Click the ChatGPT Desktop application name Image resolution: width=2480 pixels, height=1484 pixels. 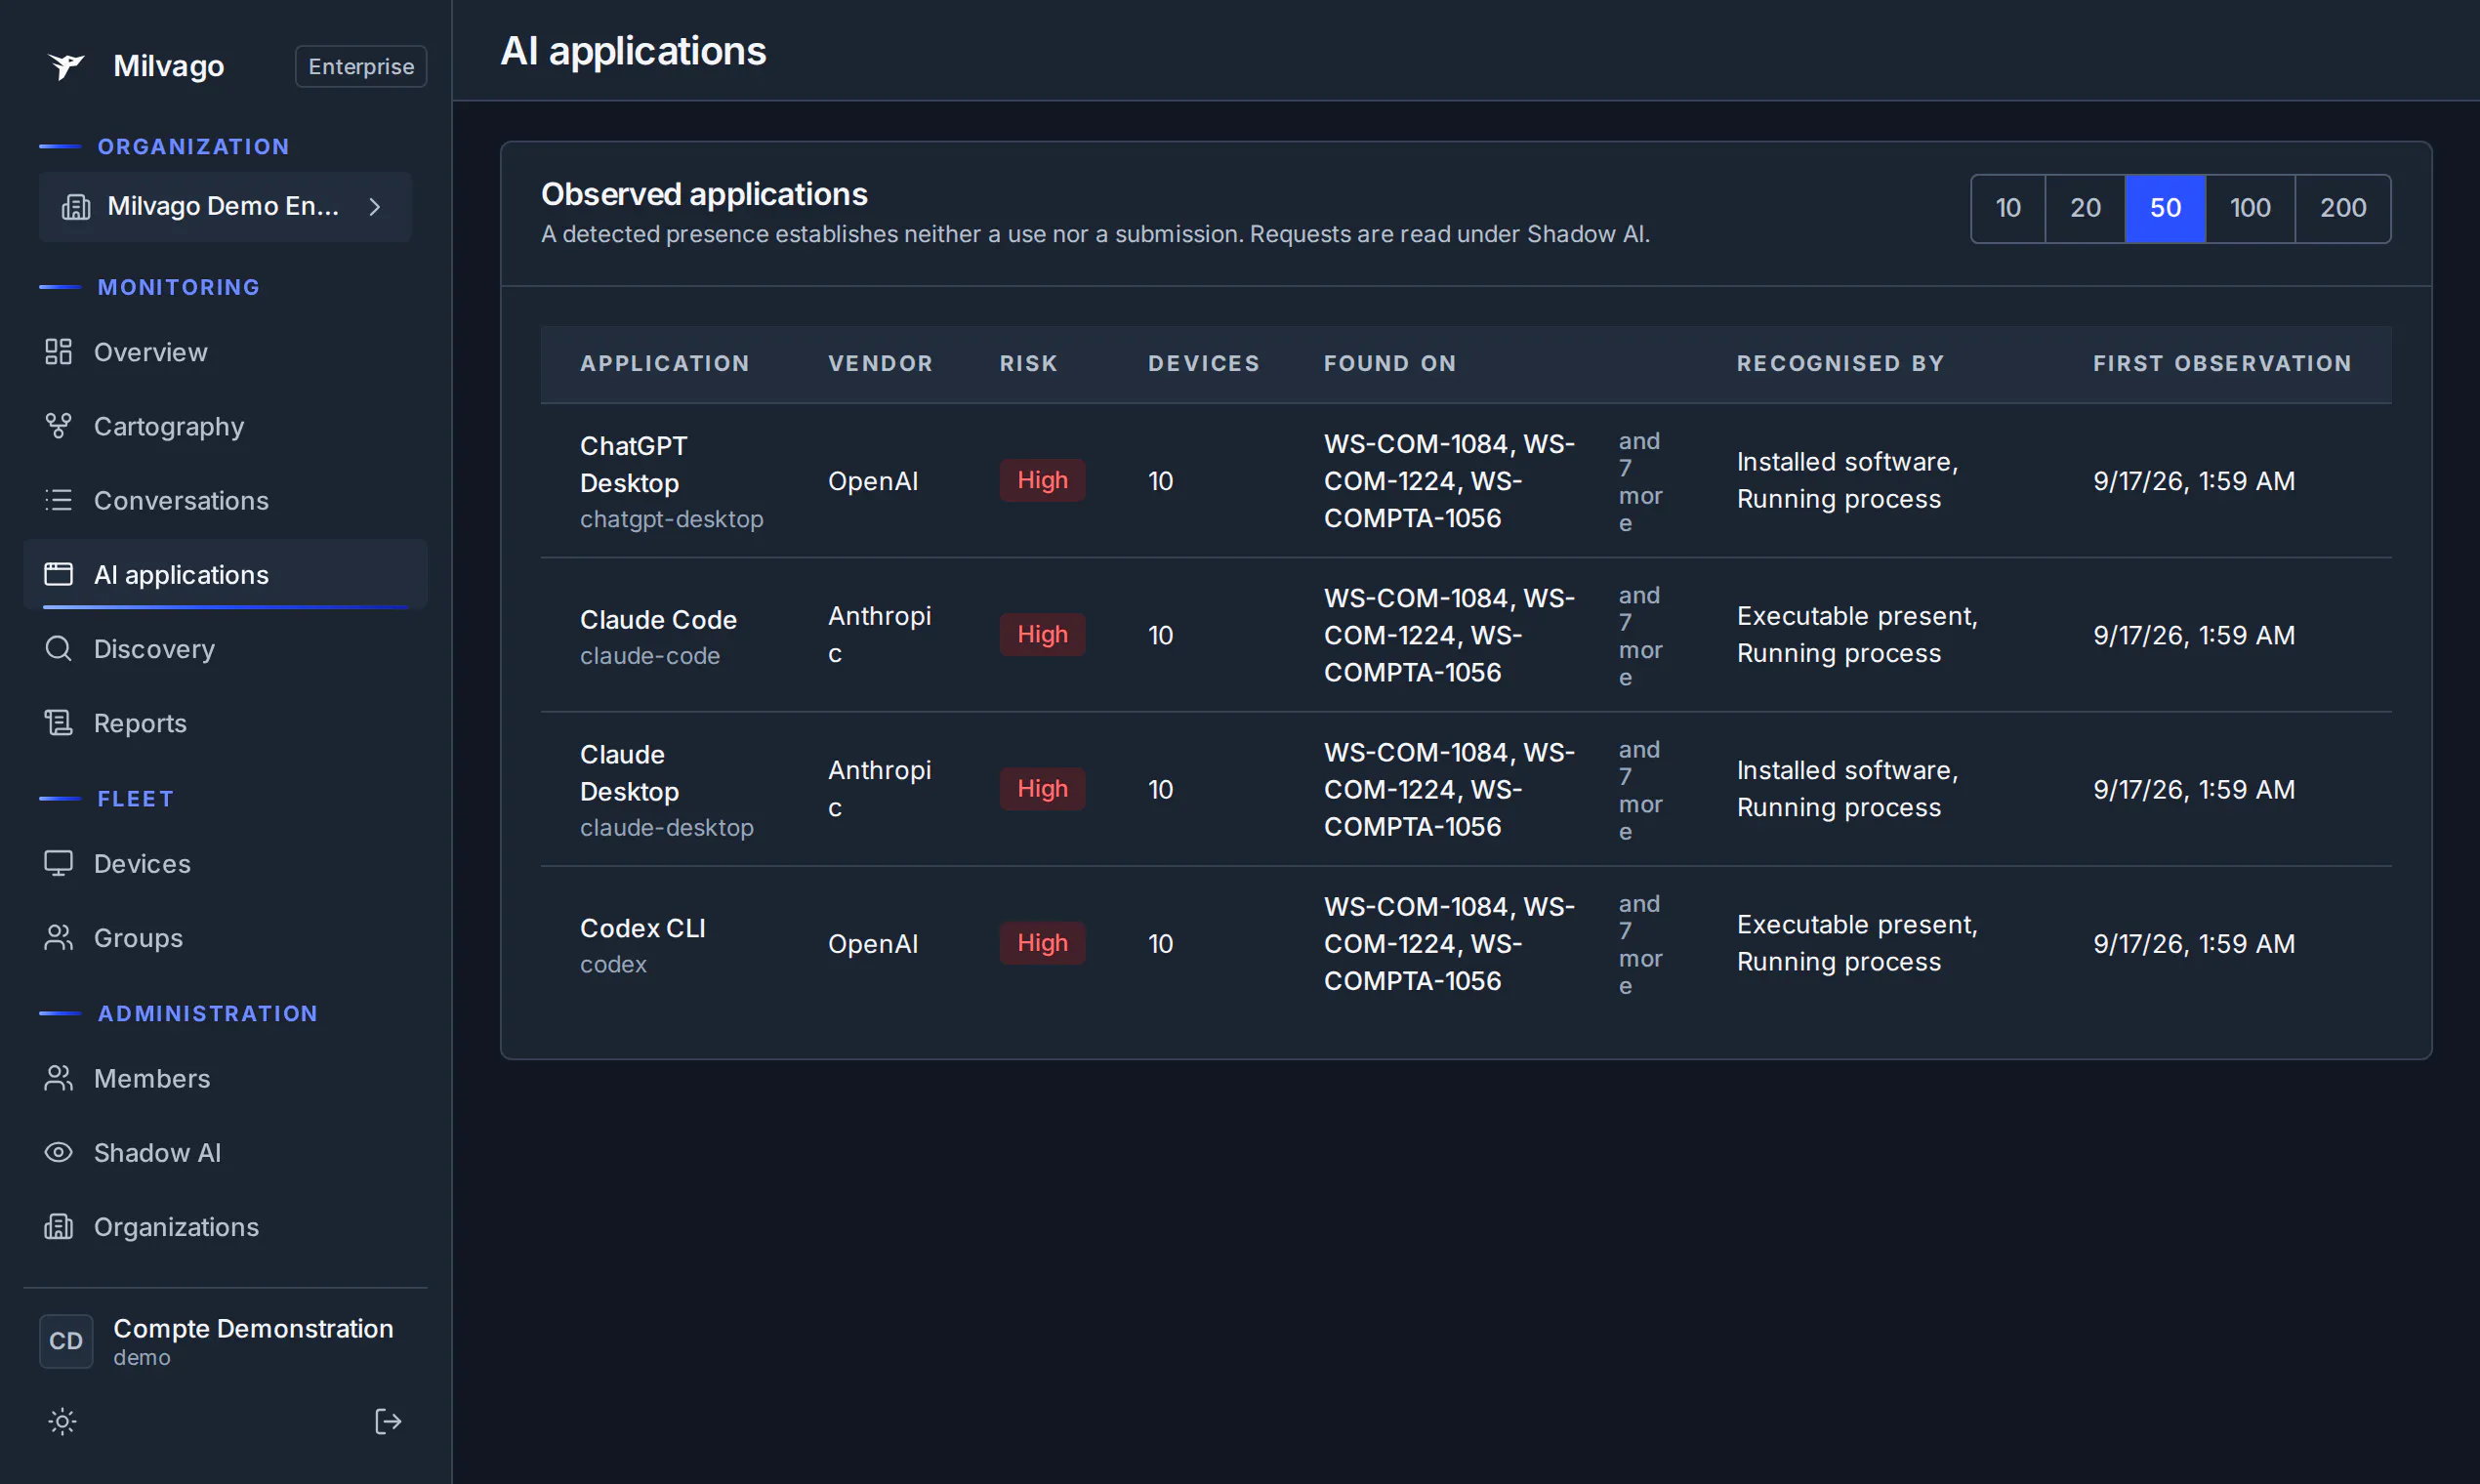(634, 464)
